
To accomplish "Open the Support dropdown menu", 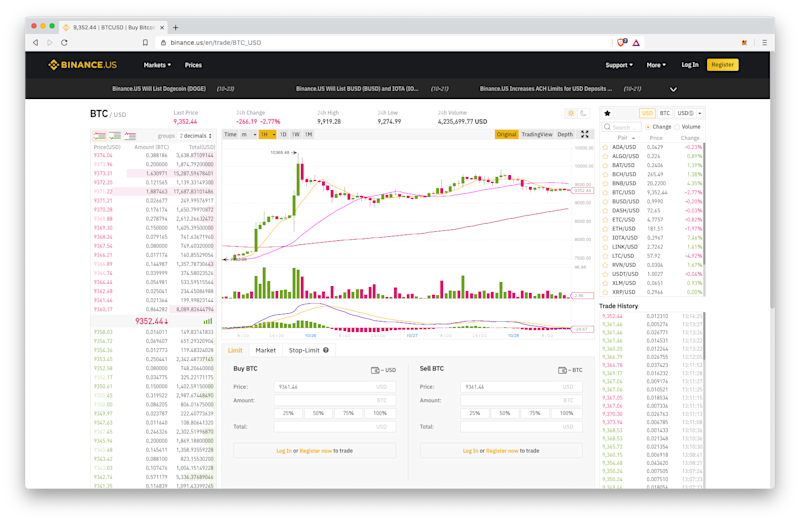I will pos(619,65).
